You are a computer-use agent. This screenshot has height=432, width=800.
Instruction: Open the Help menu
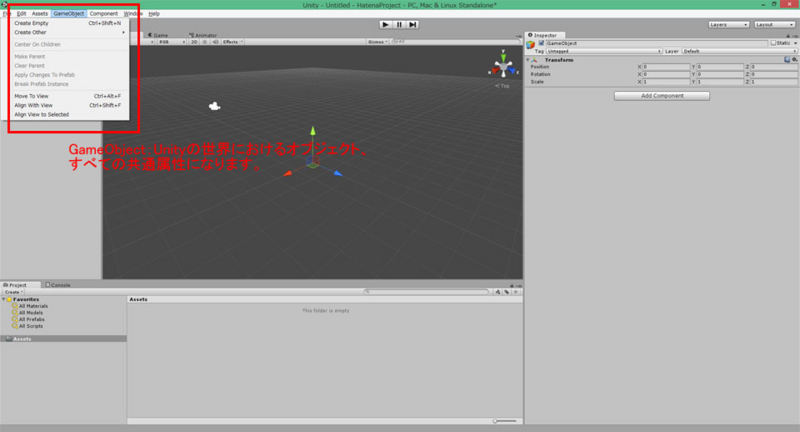154,14
